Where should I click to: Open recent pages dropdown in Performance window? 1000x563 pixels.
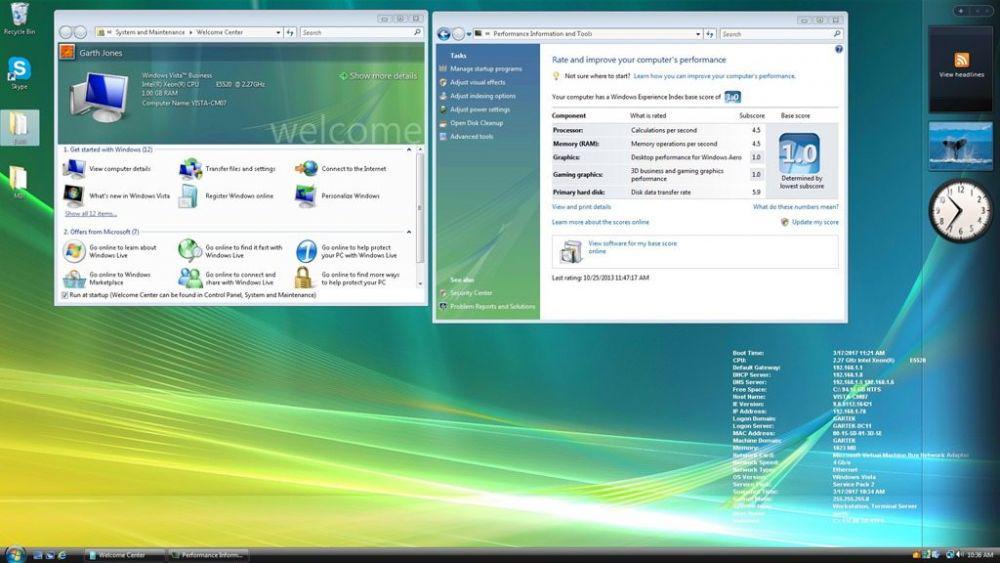pos(469,34)
